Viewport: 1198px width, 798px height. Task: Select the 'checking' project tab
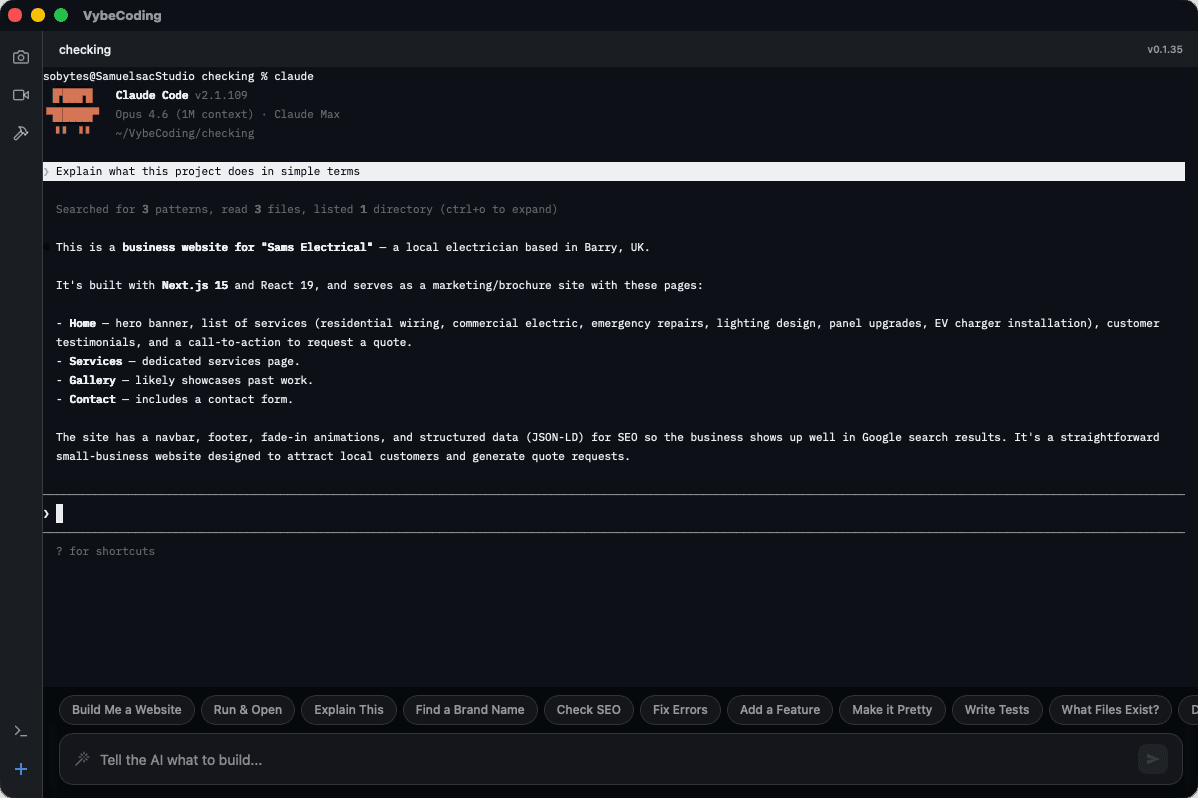(x=85, y=50)
